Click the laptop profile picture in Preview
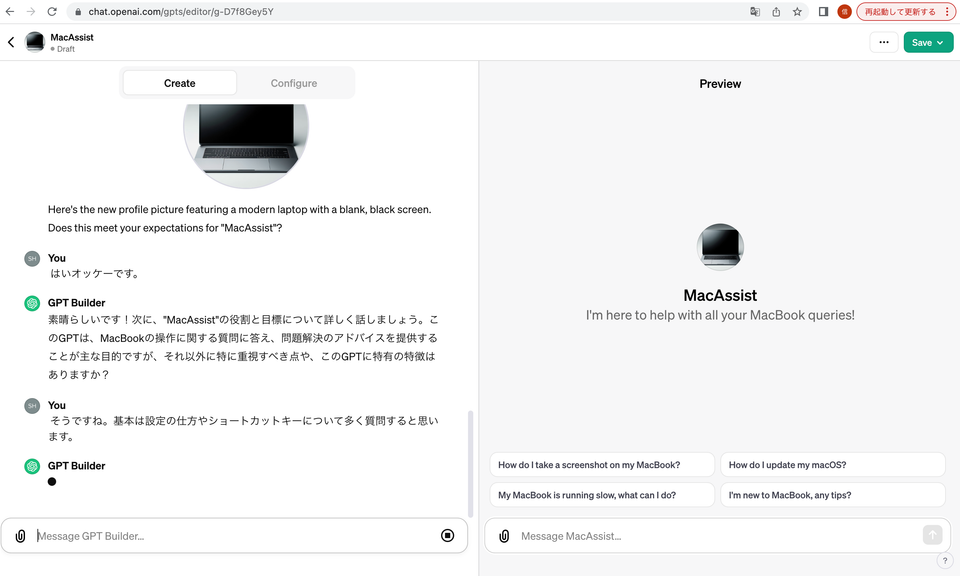This screenshot has width=960, height=576. (720, 247)
